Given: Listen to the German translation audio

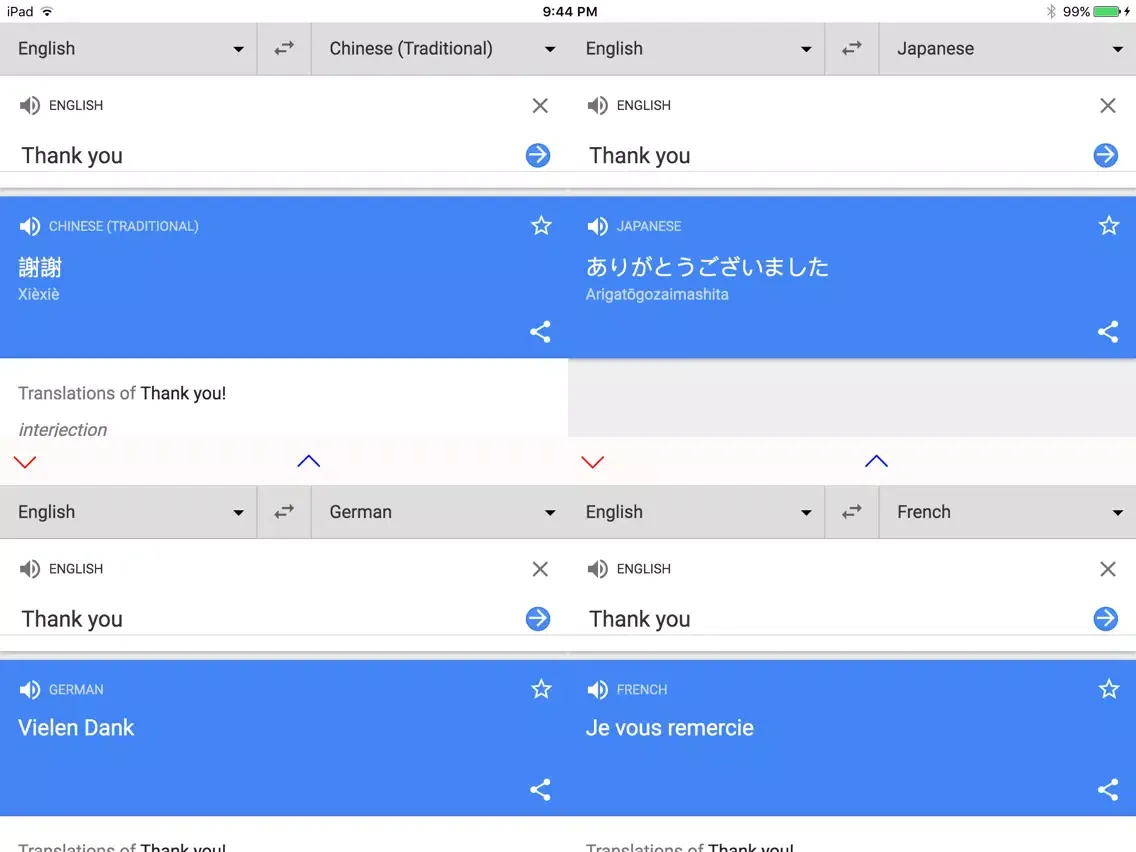Looking at the screenshot, I should [x=30, y=690].
